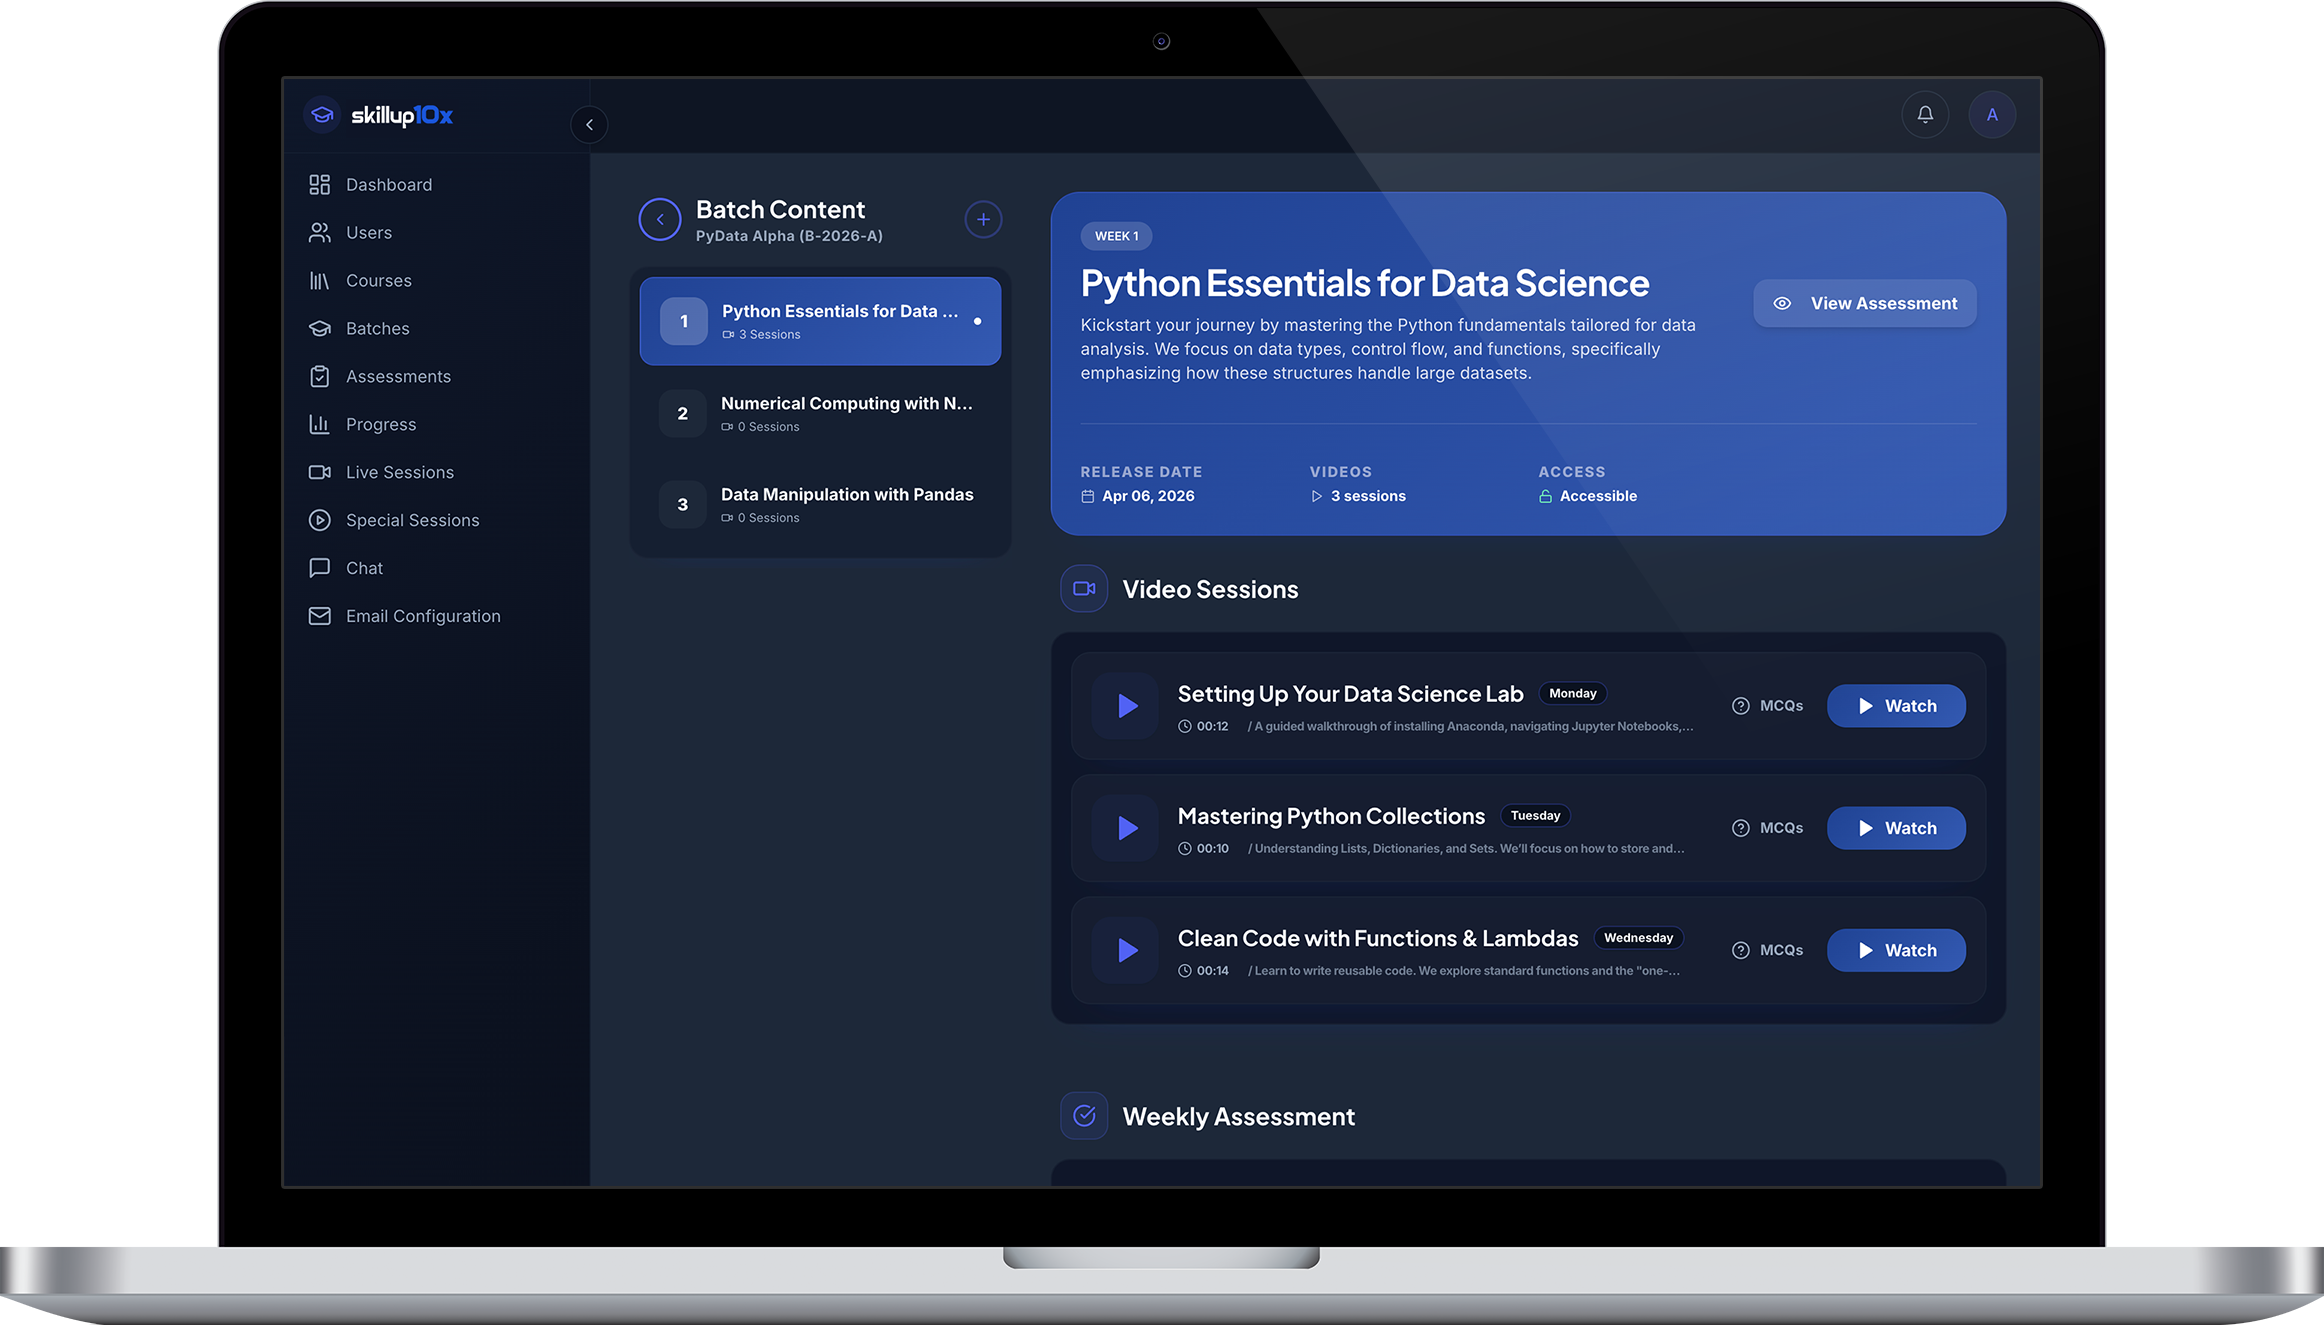Open the notifications bell
This screenshot has width=2324, height=1325.
pos(1925,115)
